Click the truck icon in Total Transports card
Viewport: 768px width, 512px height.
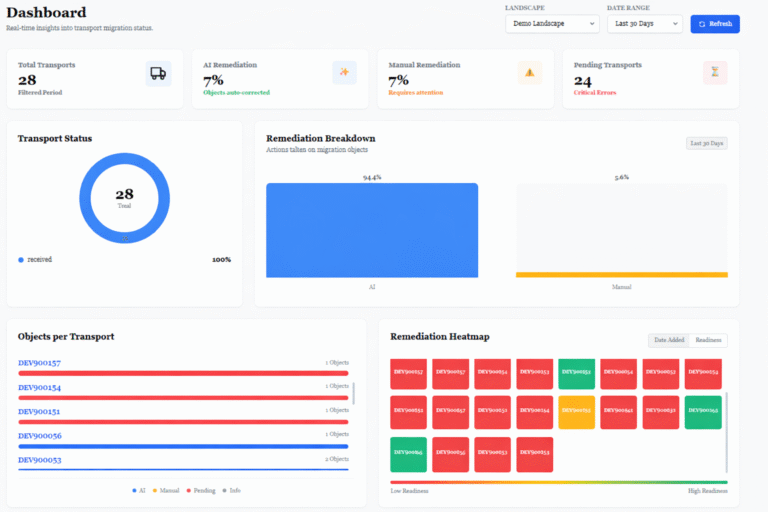[x=158, y=73]
